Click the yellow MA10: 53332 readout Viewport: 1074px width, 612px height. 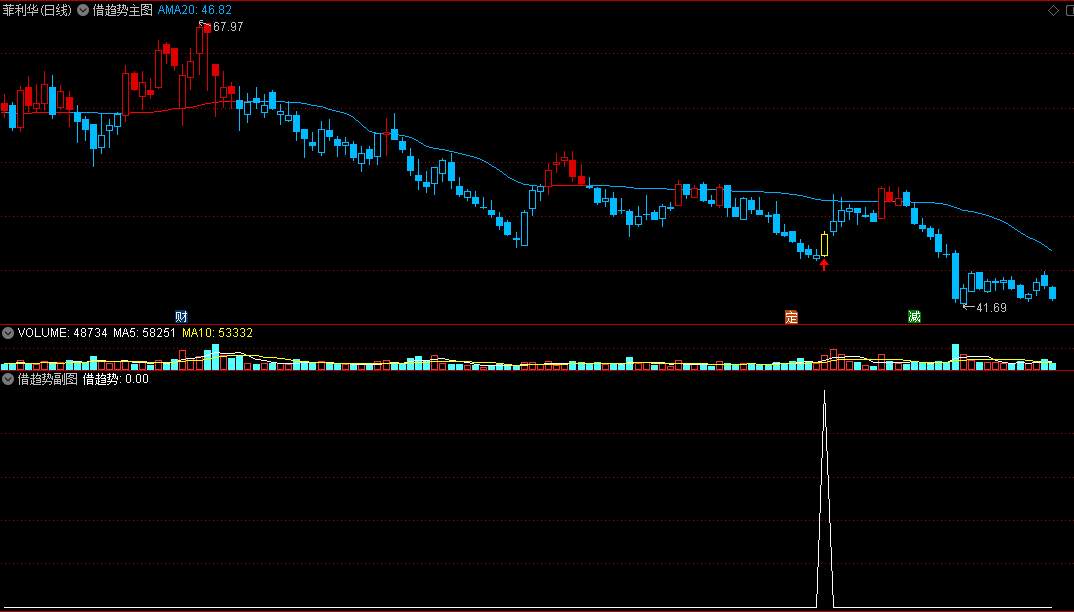pos(217,333)
